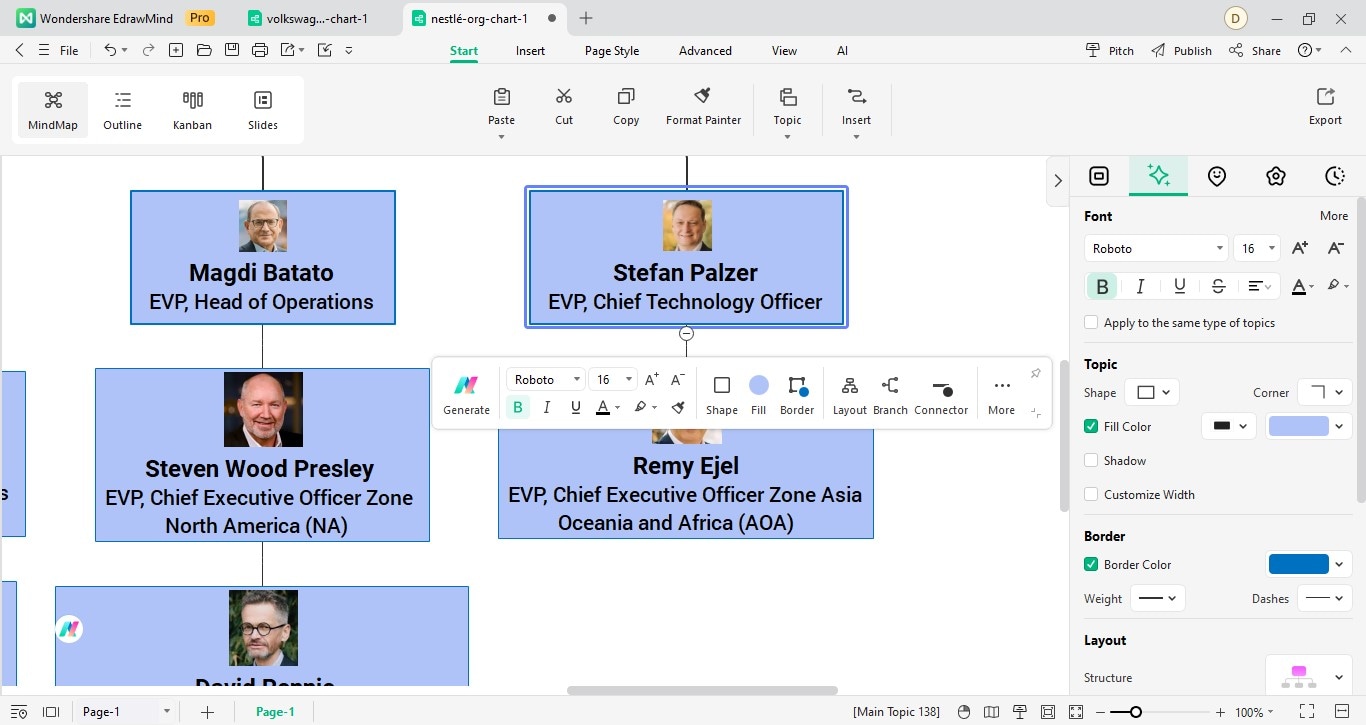Enable the Customize Width checkbox

point(1091,495)
